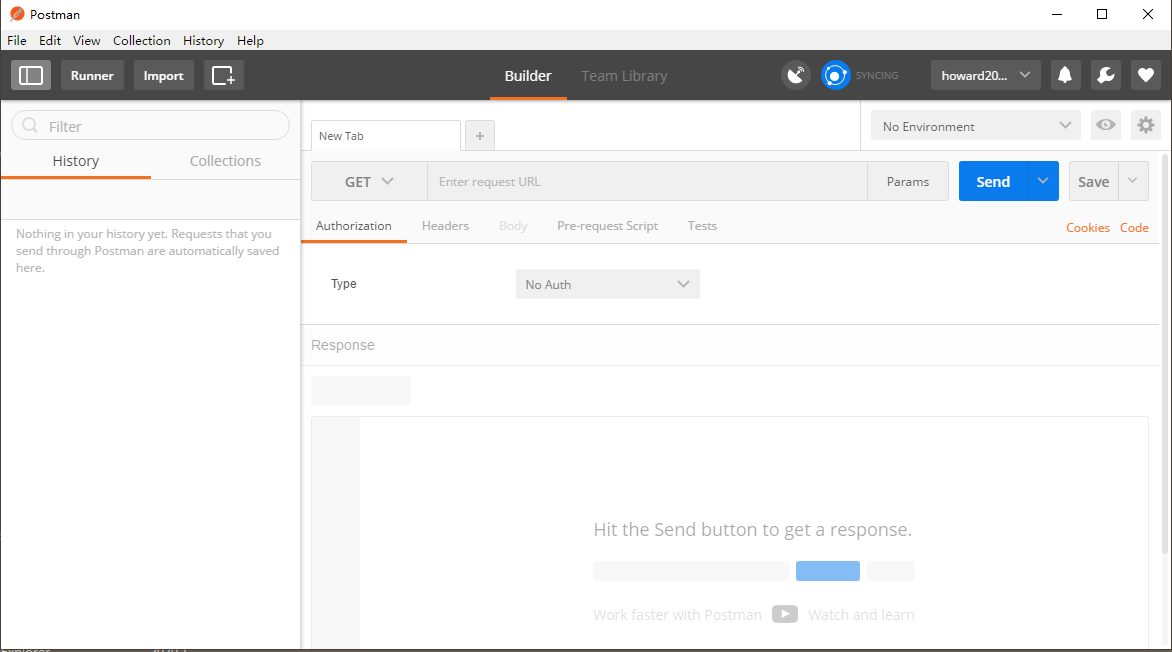Image resolution: width=1172 pixels, height=652 pixels.
Task: Open the Edit menu
Action: (50, 40)
